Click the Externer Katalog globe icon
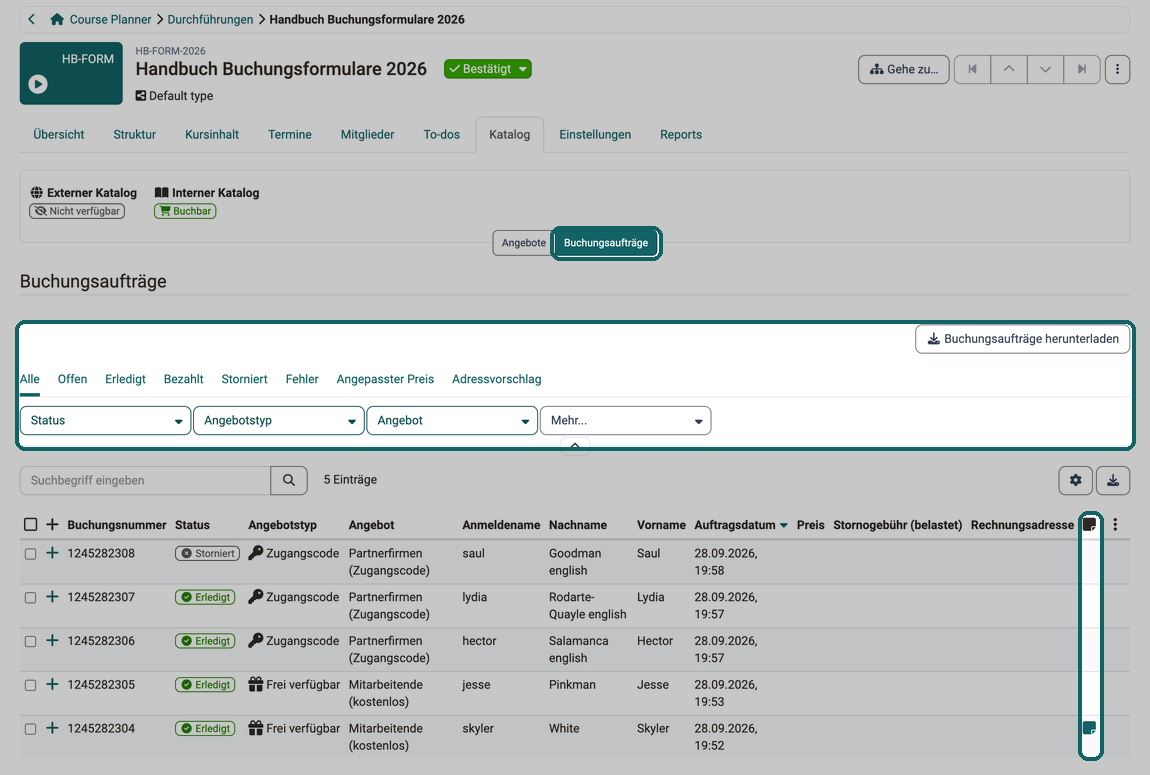 pos(37,192)
